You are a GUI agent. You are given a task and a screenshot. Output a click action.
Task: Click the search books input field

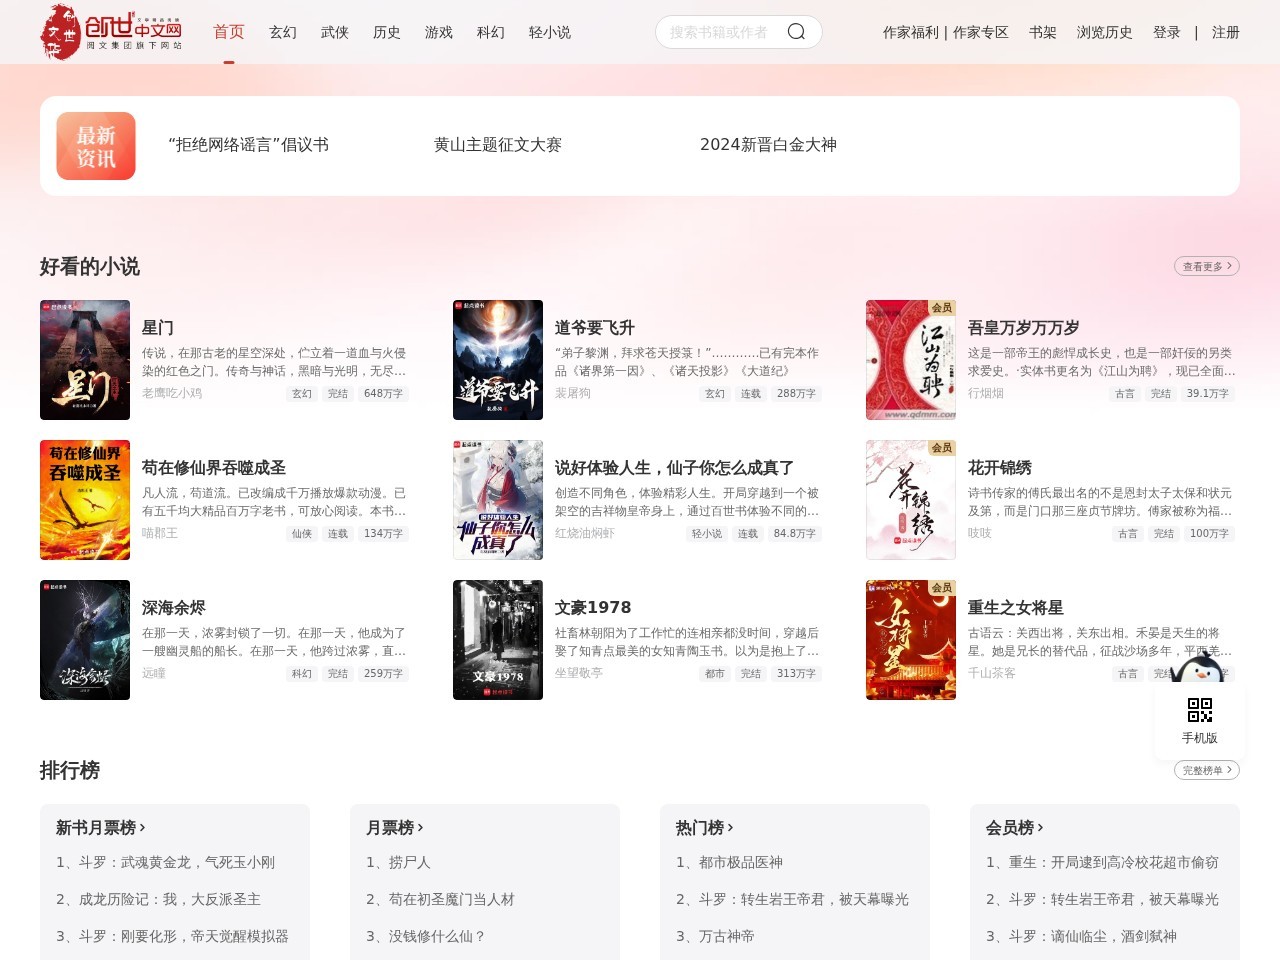point(720,31)
